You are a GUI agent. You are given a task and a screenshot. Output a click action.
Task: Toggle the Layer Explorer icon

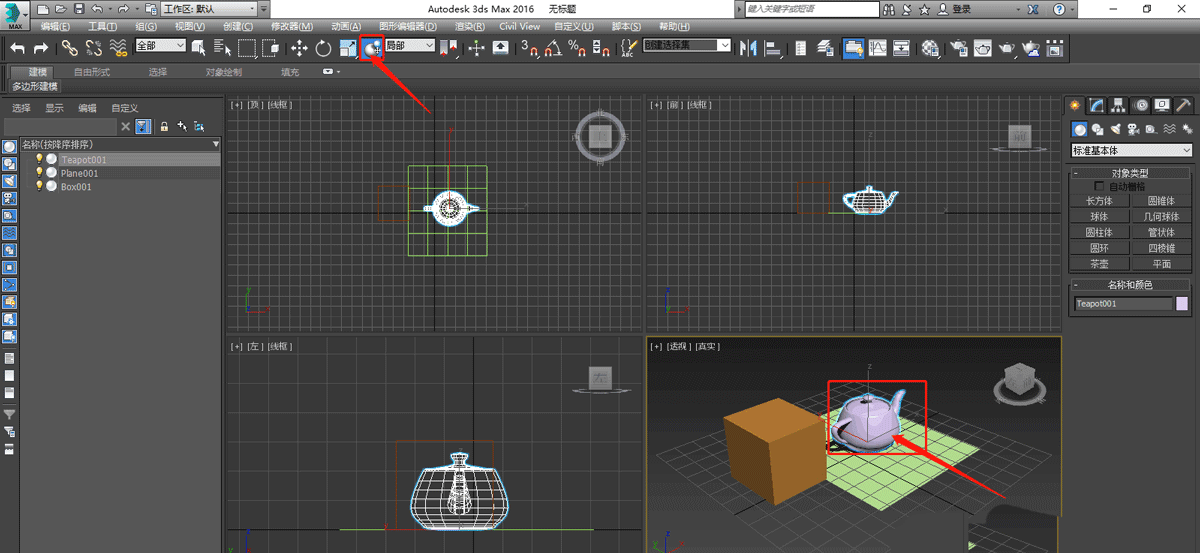825,47
